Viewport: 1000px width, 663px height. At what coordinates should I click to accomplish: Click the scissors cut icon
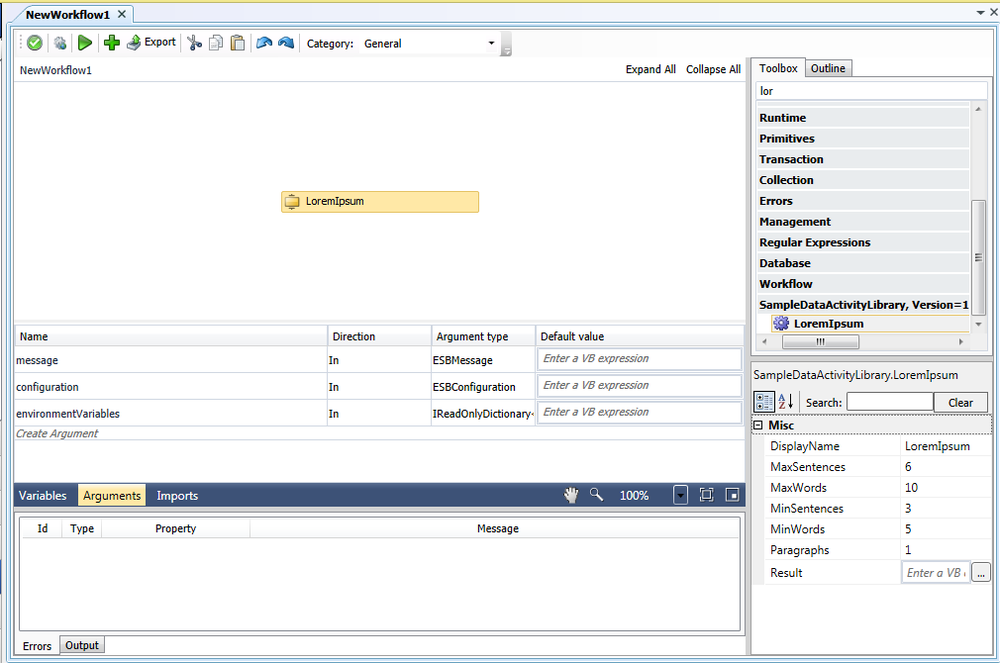tap(195, 43)
